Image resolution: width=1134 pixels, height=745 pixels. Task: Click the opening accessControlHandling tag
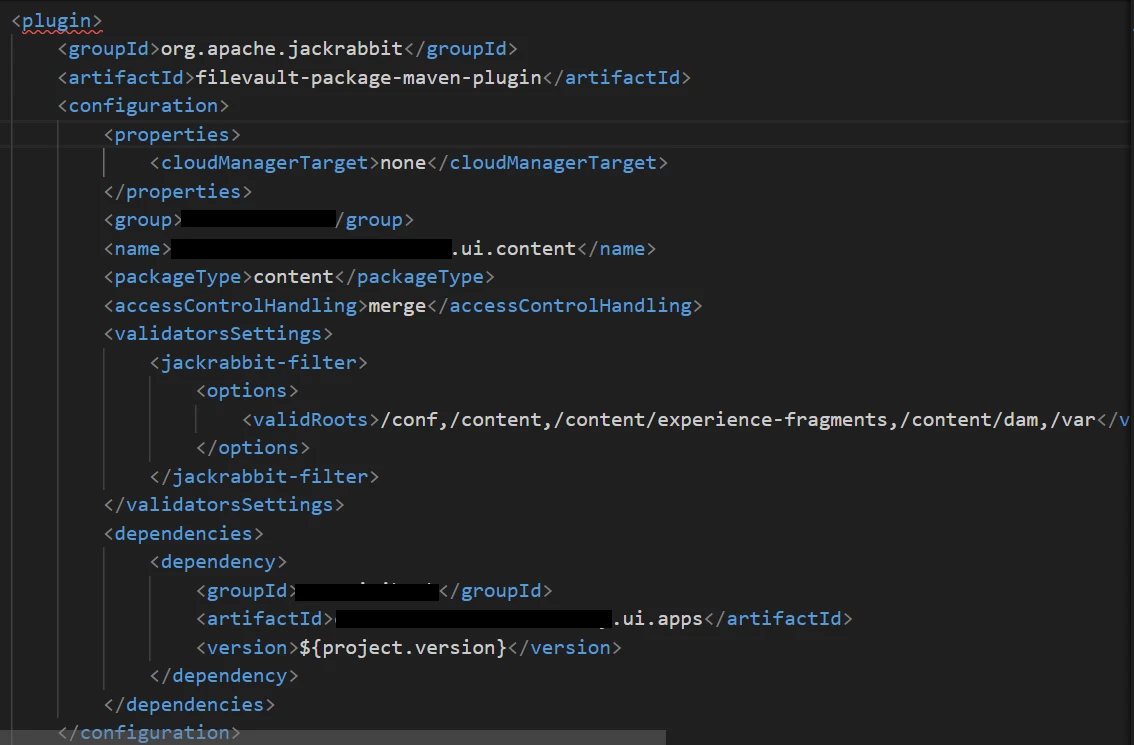click(236, 306)
